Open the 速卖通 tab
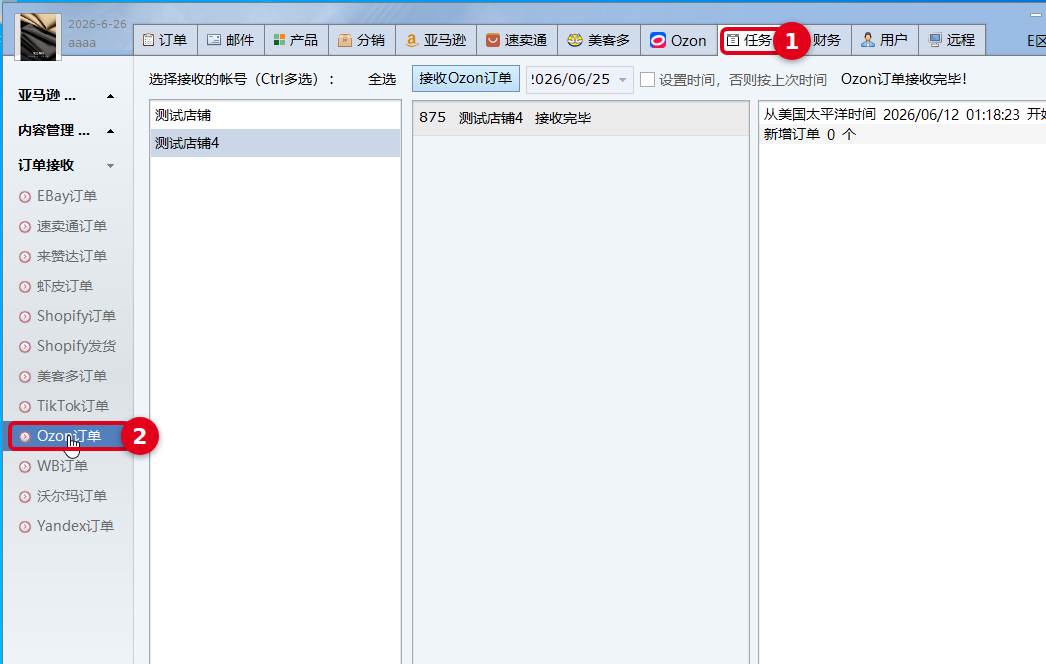This screenshot has height=664, width=1046. tap(517, 40)
